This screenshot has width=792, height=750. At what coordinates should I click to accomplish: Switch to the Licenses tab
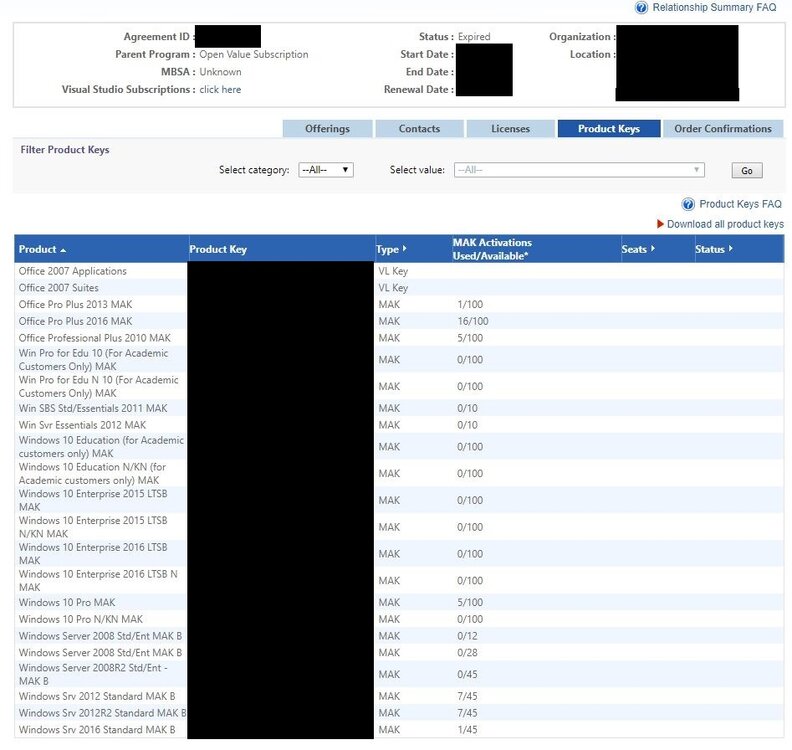510,129
